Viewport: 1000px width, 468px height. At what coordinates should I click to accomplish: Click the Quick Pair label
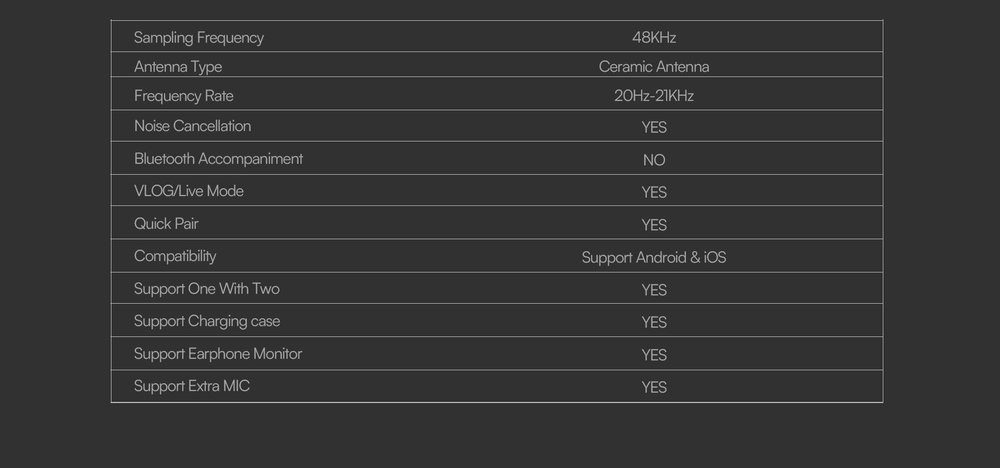click(166, 224)
